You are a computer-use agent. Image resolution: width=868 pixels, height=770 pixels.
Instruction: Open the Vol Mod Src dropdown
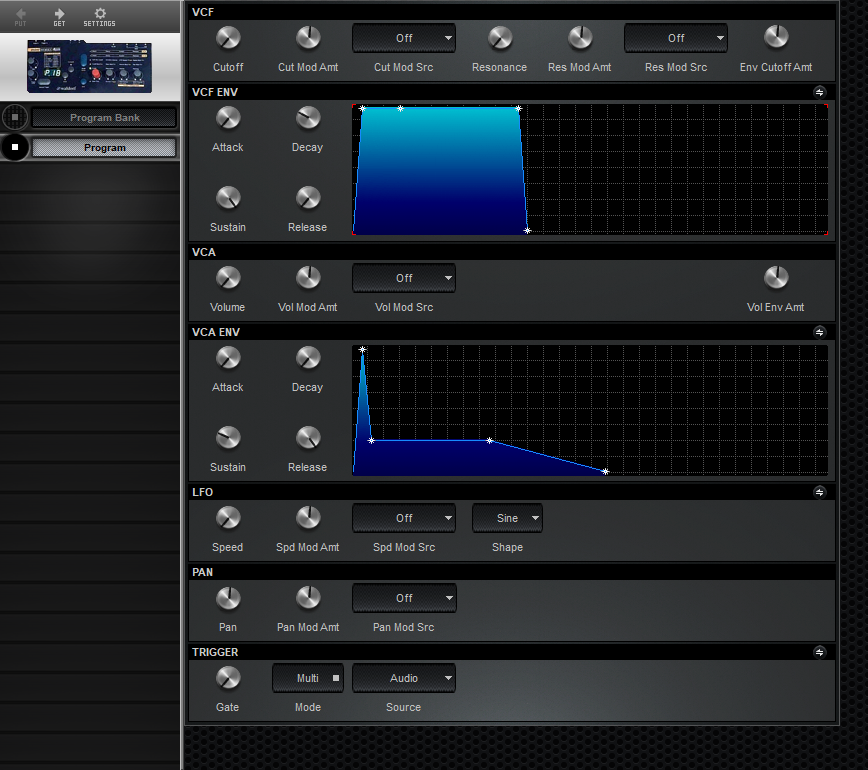click(404, 278)
